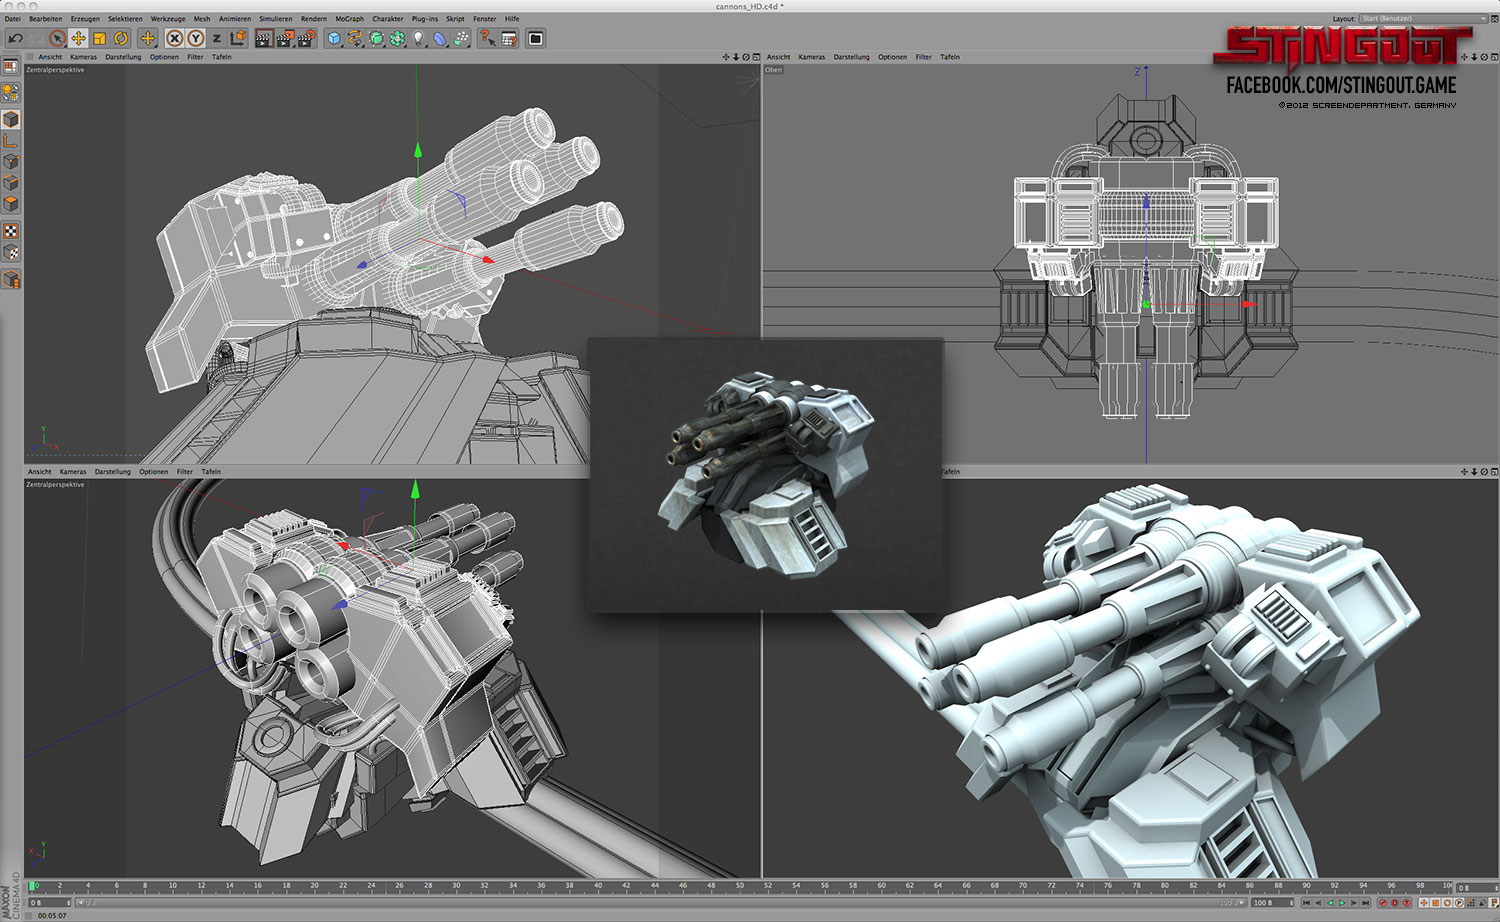Click the start frame field showing 0 B
Viewport: 1500px width, 922px height.
(48, 903)
